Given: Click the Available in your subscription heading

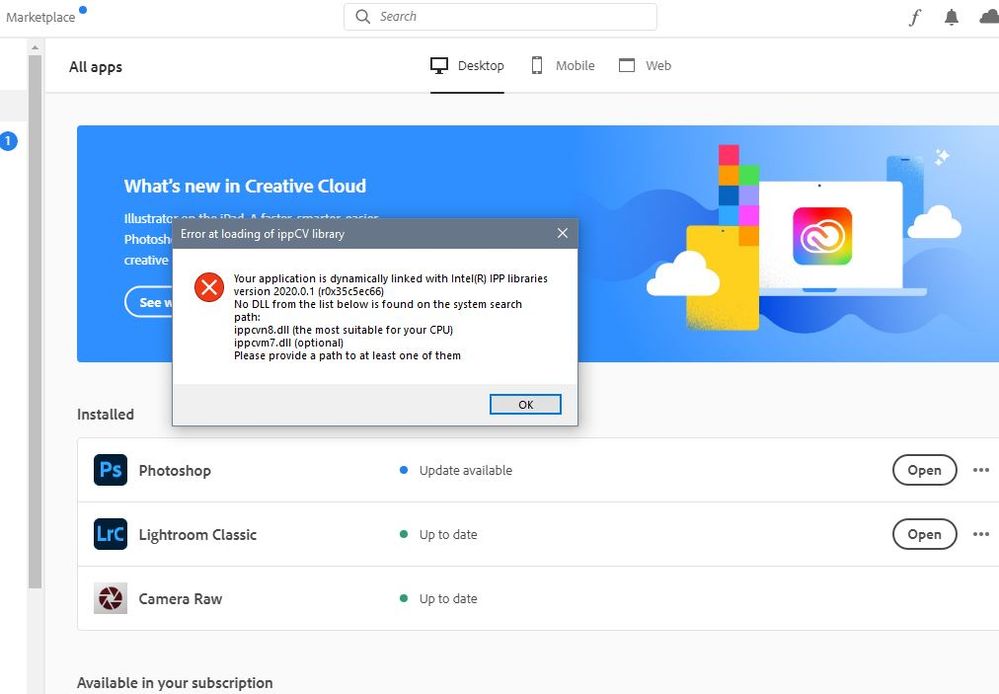Looking at the screenshot, I should 175,683.
